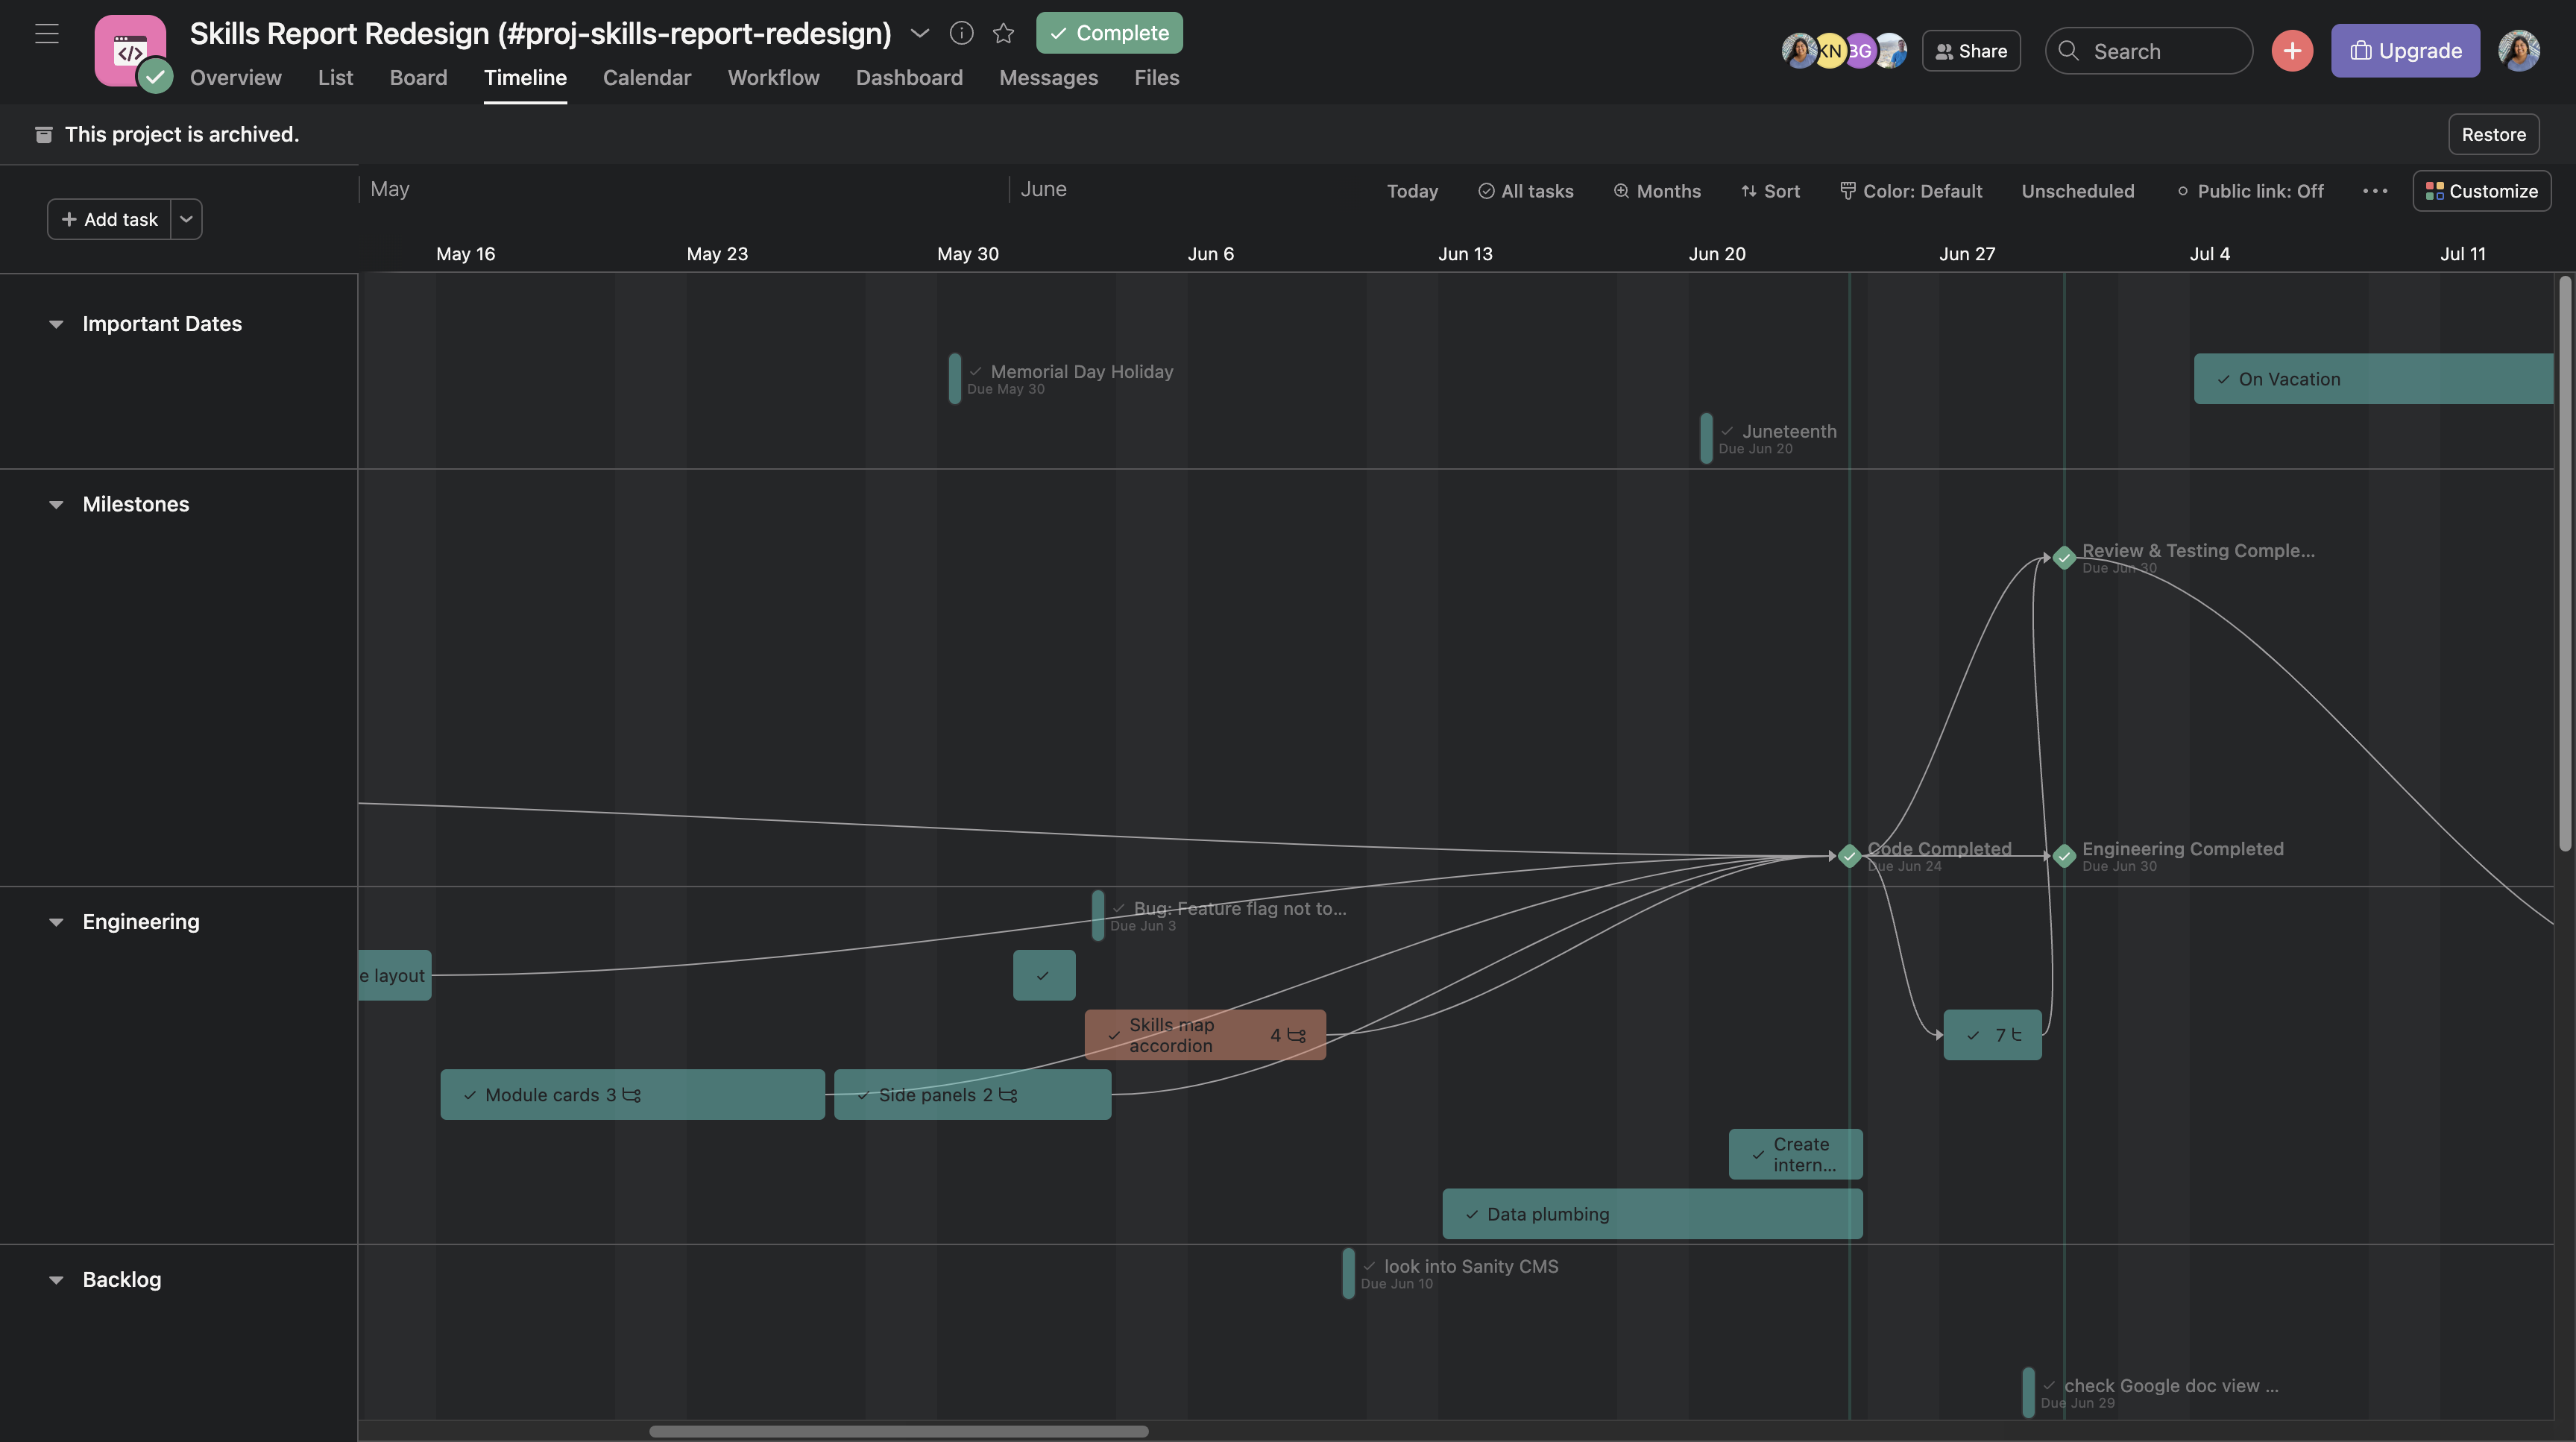Image resolution: width=2576 pixels, height=1442 pixels.
Task: Toggle Review & Testing milestone checkmark
Action: (2064, 558)
